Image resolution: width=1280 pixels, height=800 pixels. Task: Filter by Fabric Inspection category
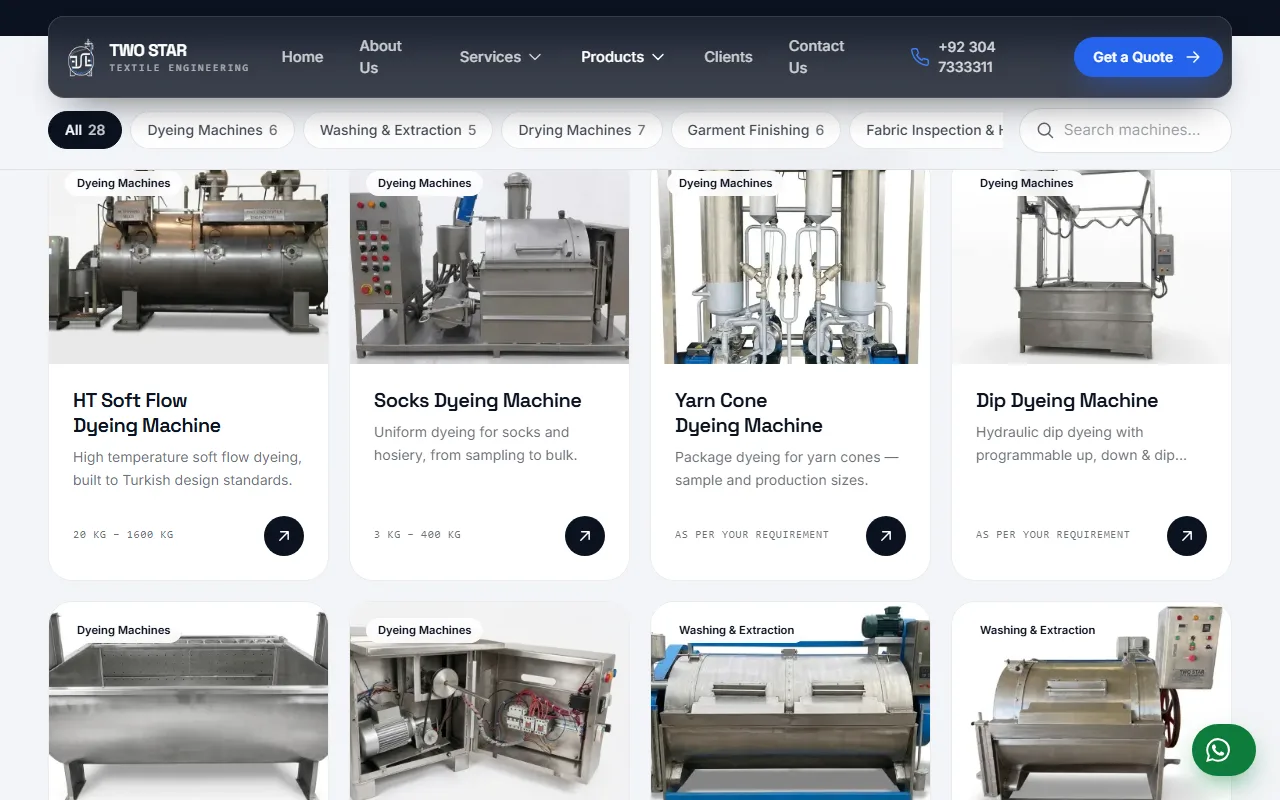[x=929, y=130]
